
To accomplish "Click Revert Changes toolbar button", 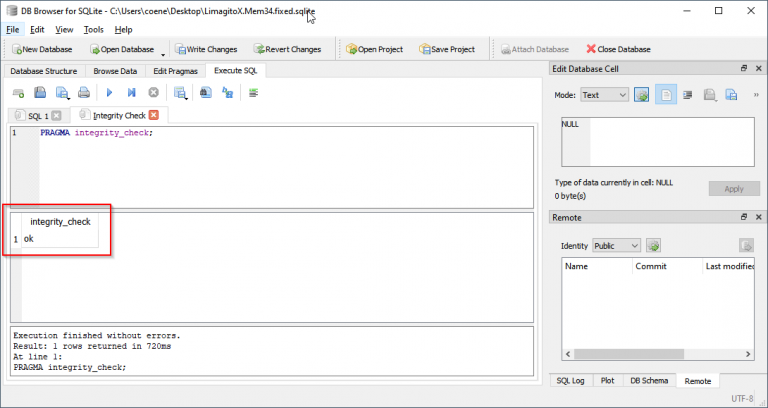I will click(x=288, y=49).
